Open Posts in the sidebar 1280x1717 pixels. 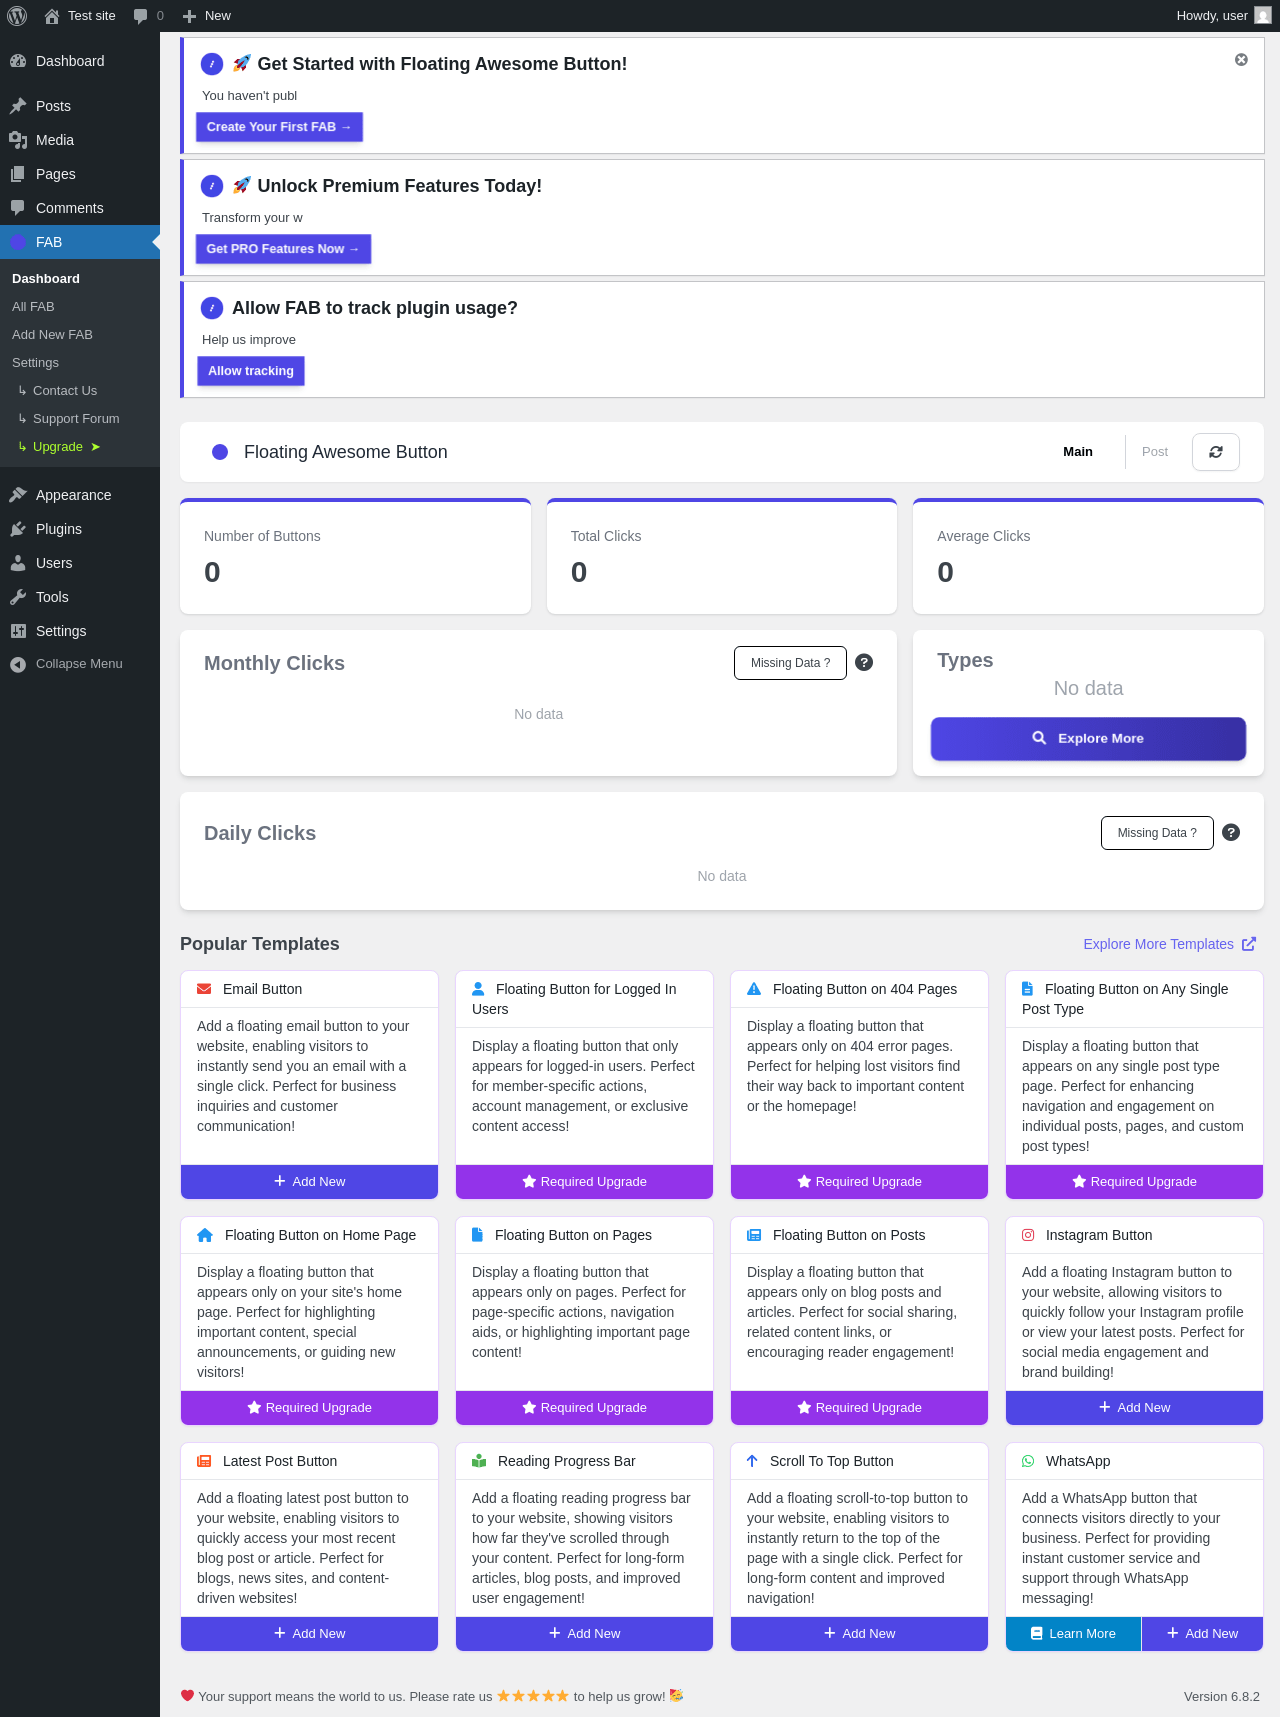[80, 106]
